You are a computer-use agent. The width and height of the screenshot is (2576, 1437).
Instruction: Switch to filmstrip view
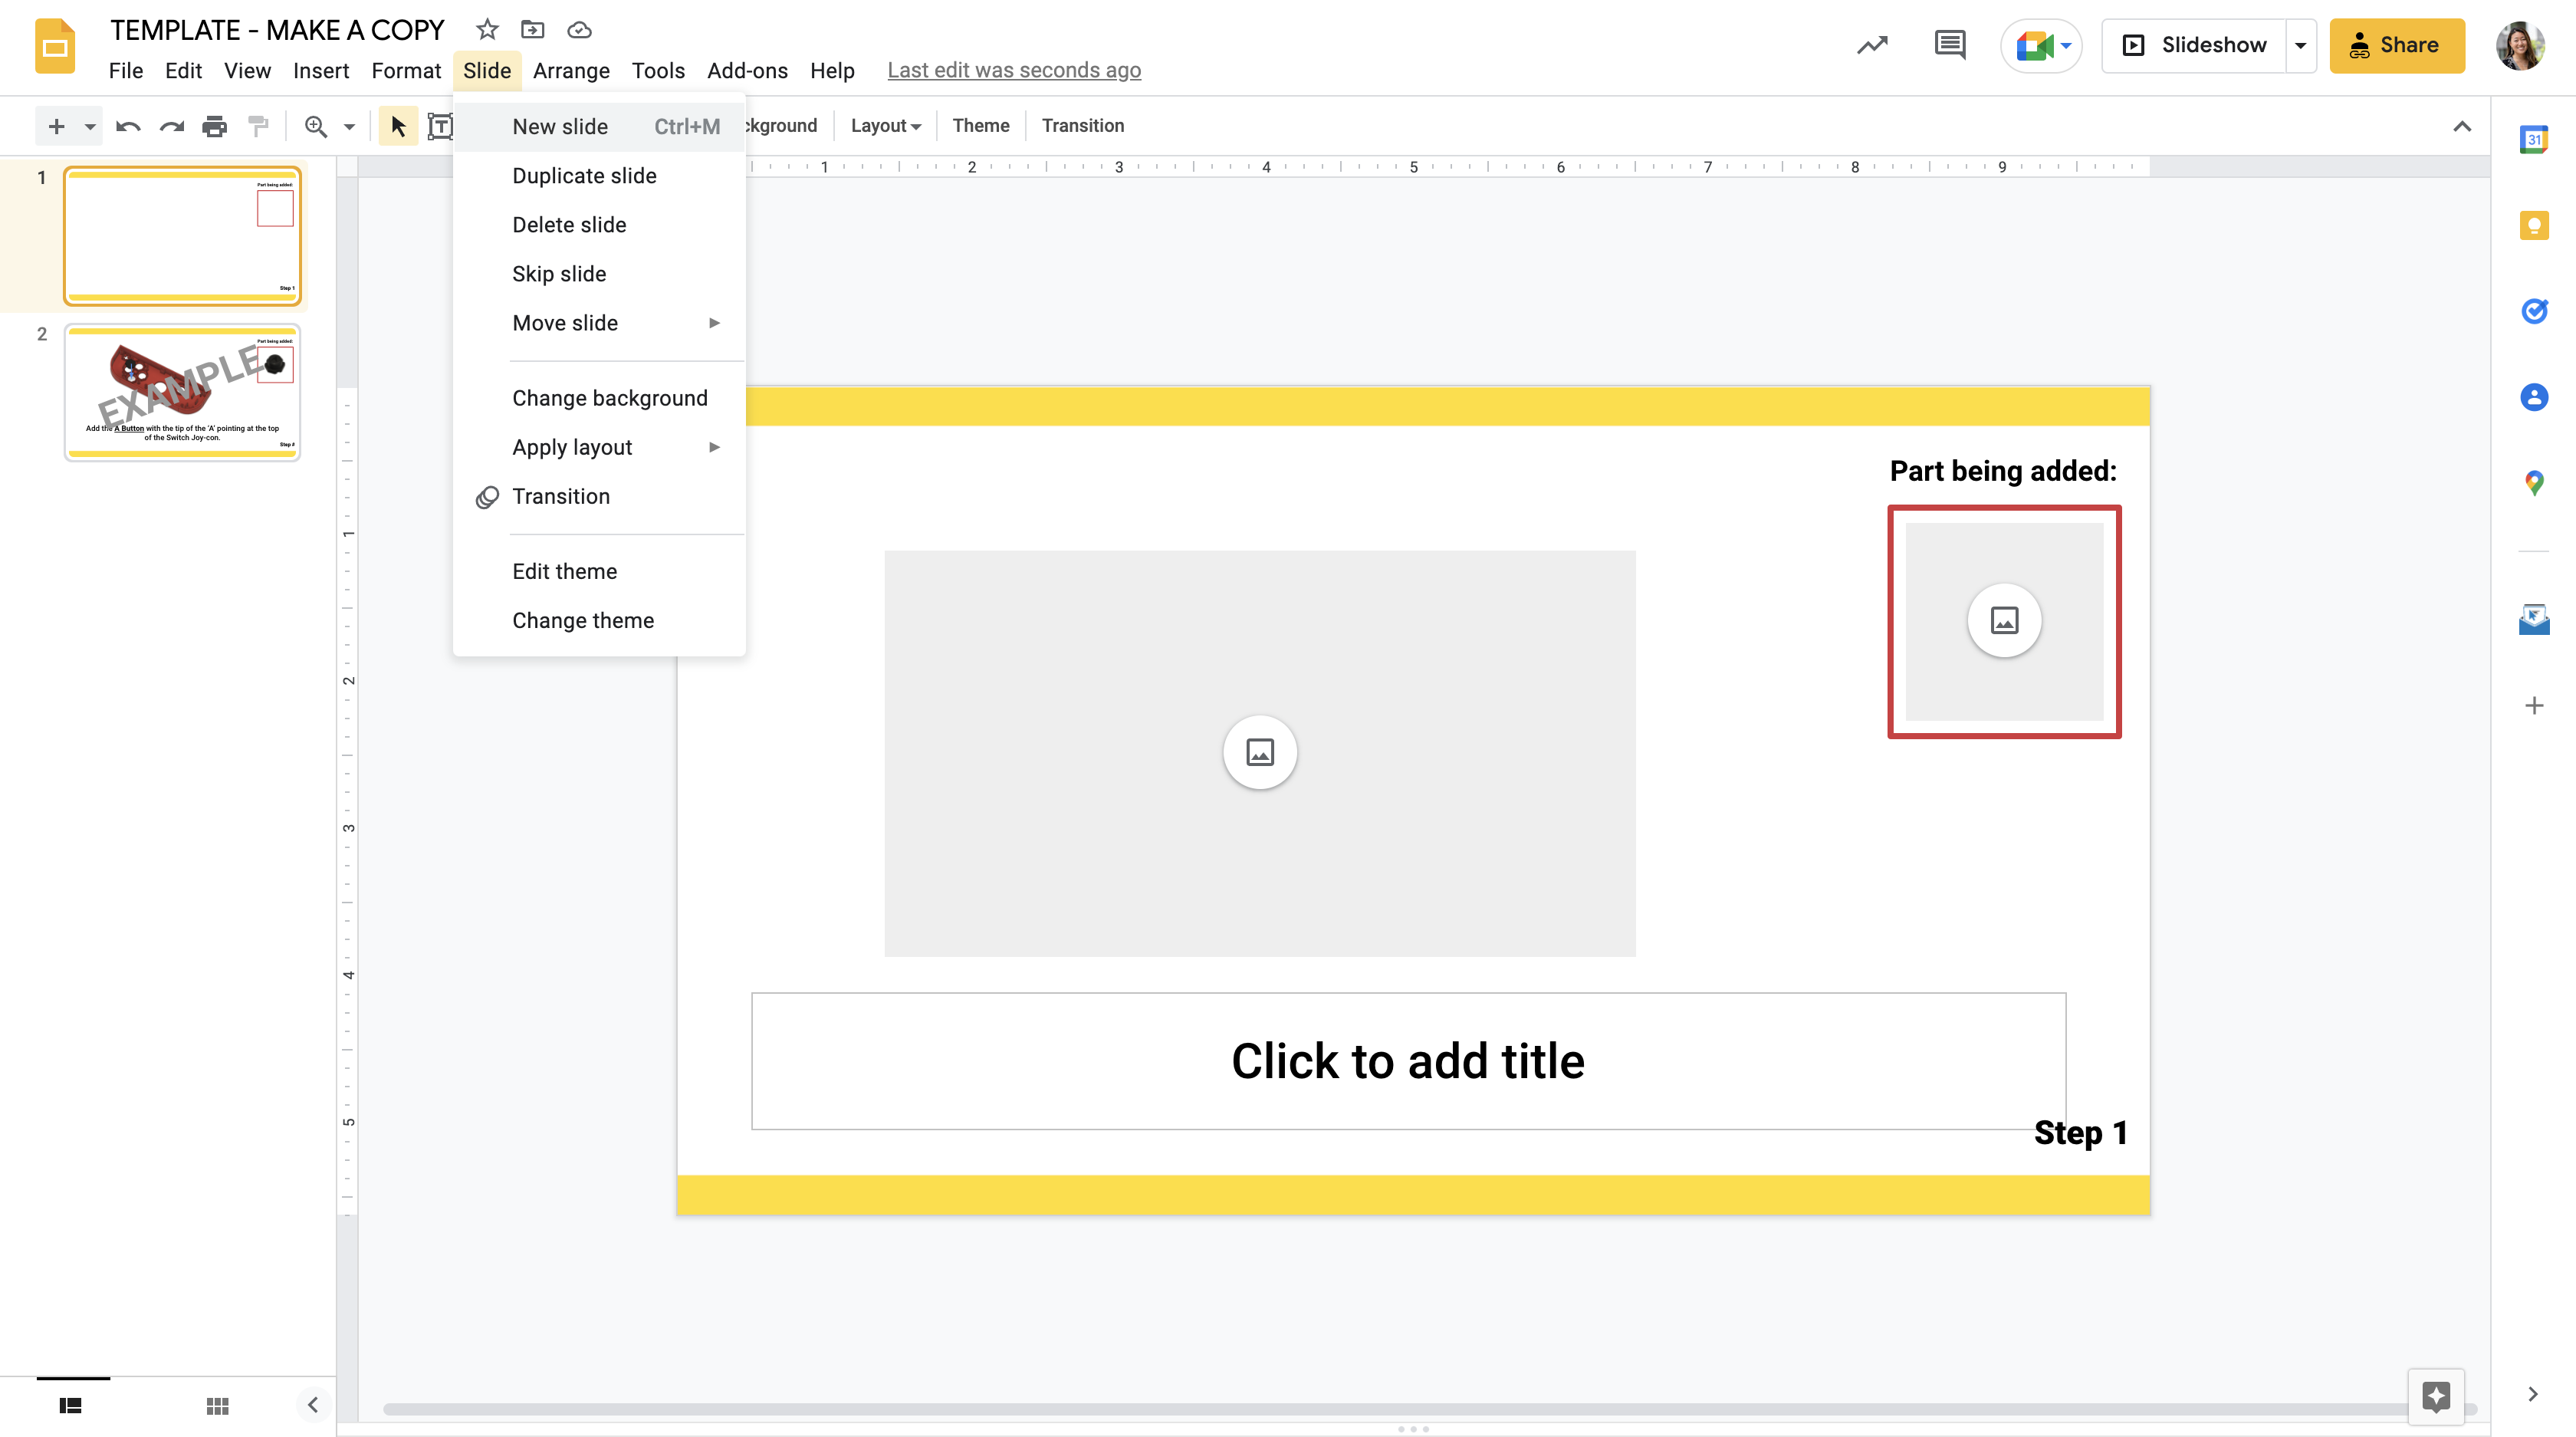(70, 1405)
